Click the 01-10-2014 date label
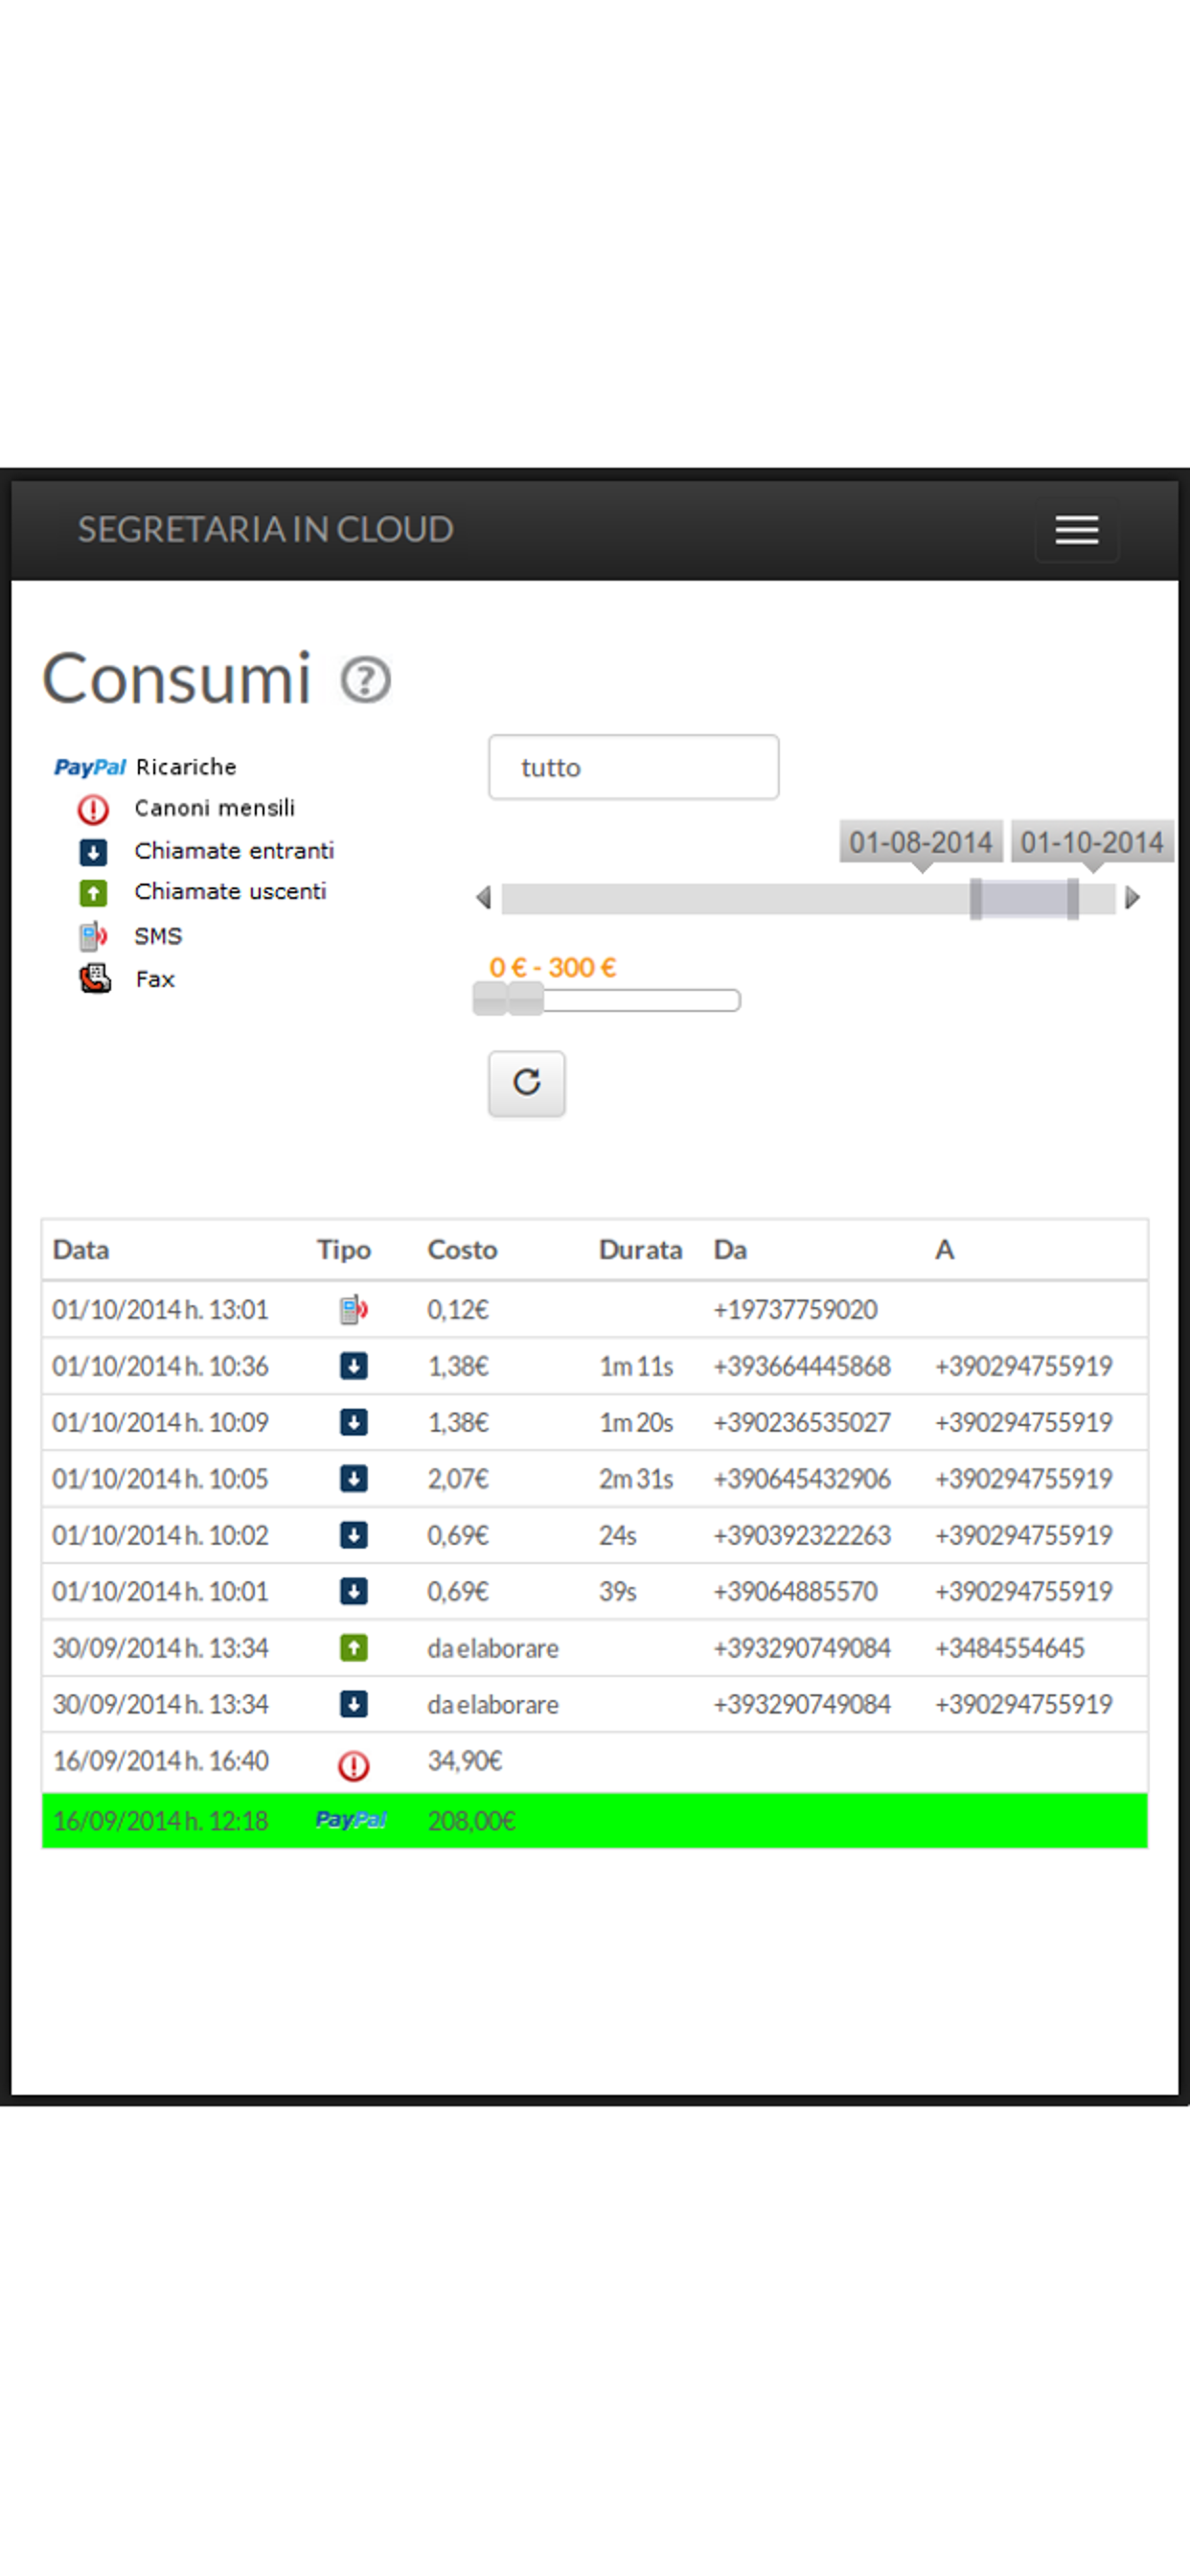This screenshot has height=2576, width=1190. click(x=1092, y=843)
